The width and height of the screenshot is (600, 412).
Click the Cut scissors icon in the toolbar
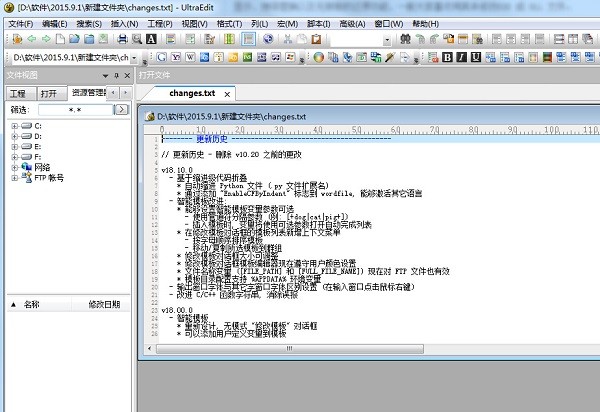287,39
